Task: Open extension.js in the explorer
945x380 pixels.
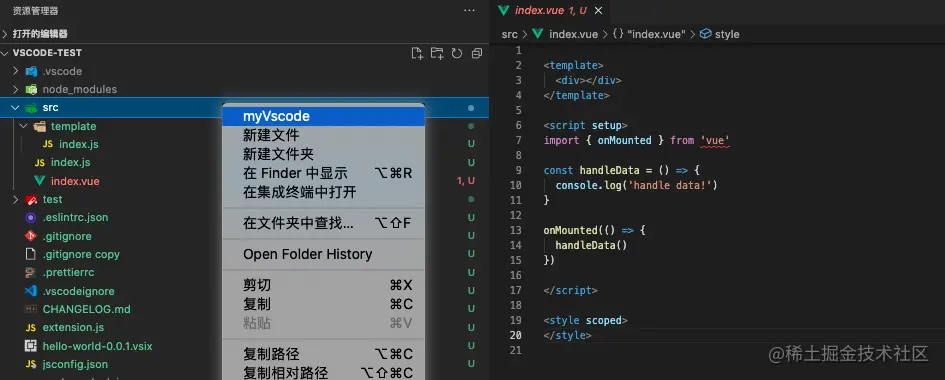Action: coord(73,328)
